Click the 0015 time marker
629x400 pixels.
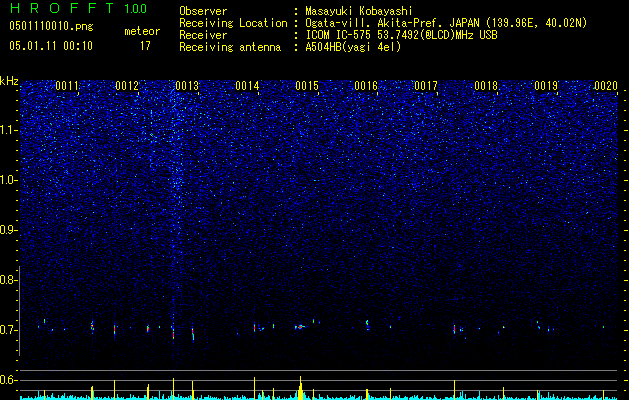[307, 86]
